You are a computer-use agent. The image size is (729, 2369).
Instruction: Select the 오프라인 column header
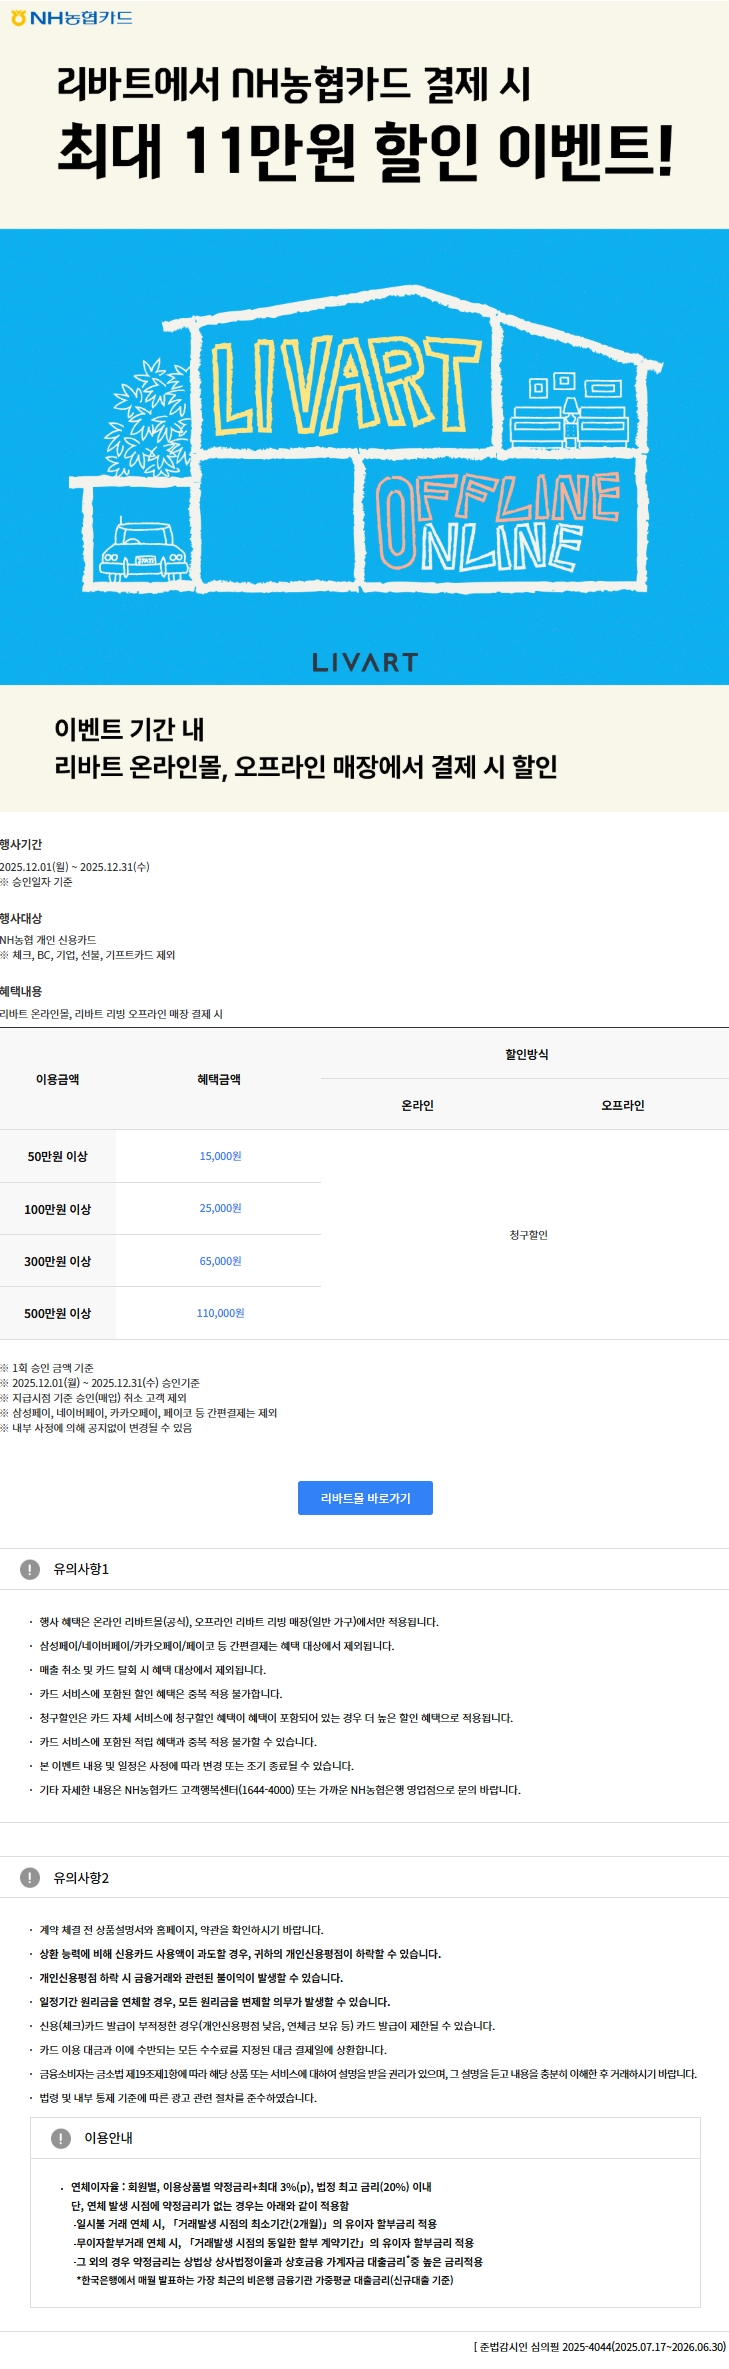622,1105
